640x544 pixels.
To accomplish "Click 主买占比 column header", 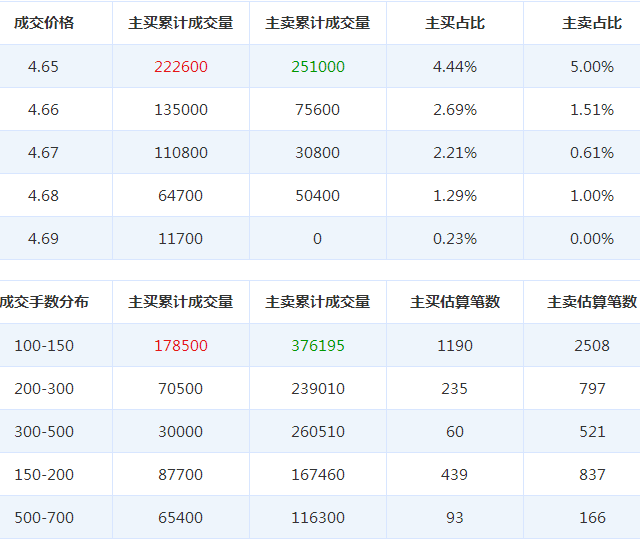I will click(455, 23).
